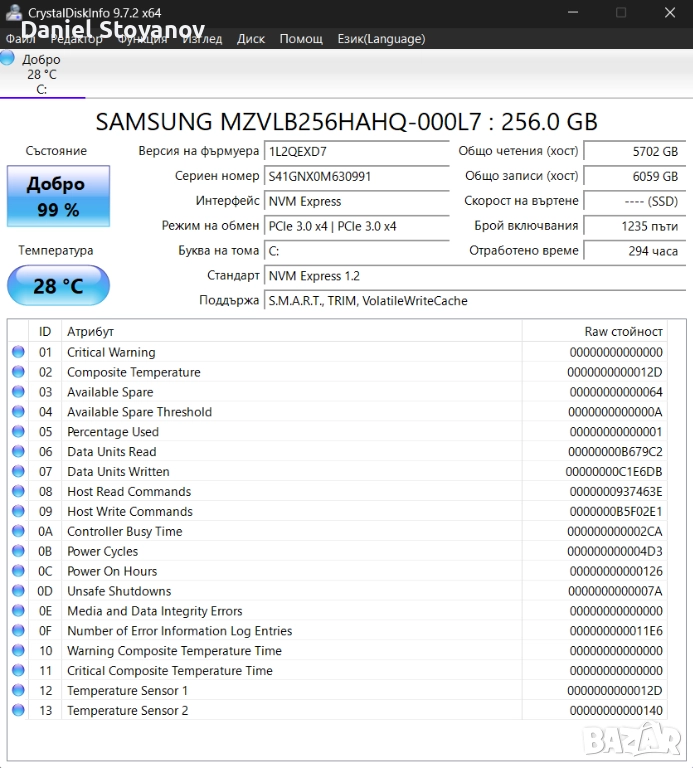Click the raw value 000000000011E6

click(x=616, y=631)
